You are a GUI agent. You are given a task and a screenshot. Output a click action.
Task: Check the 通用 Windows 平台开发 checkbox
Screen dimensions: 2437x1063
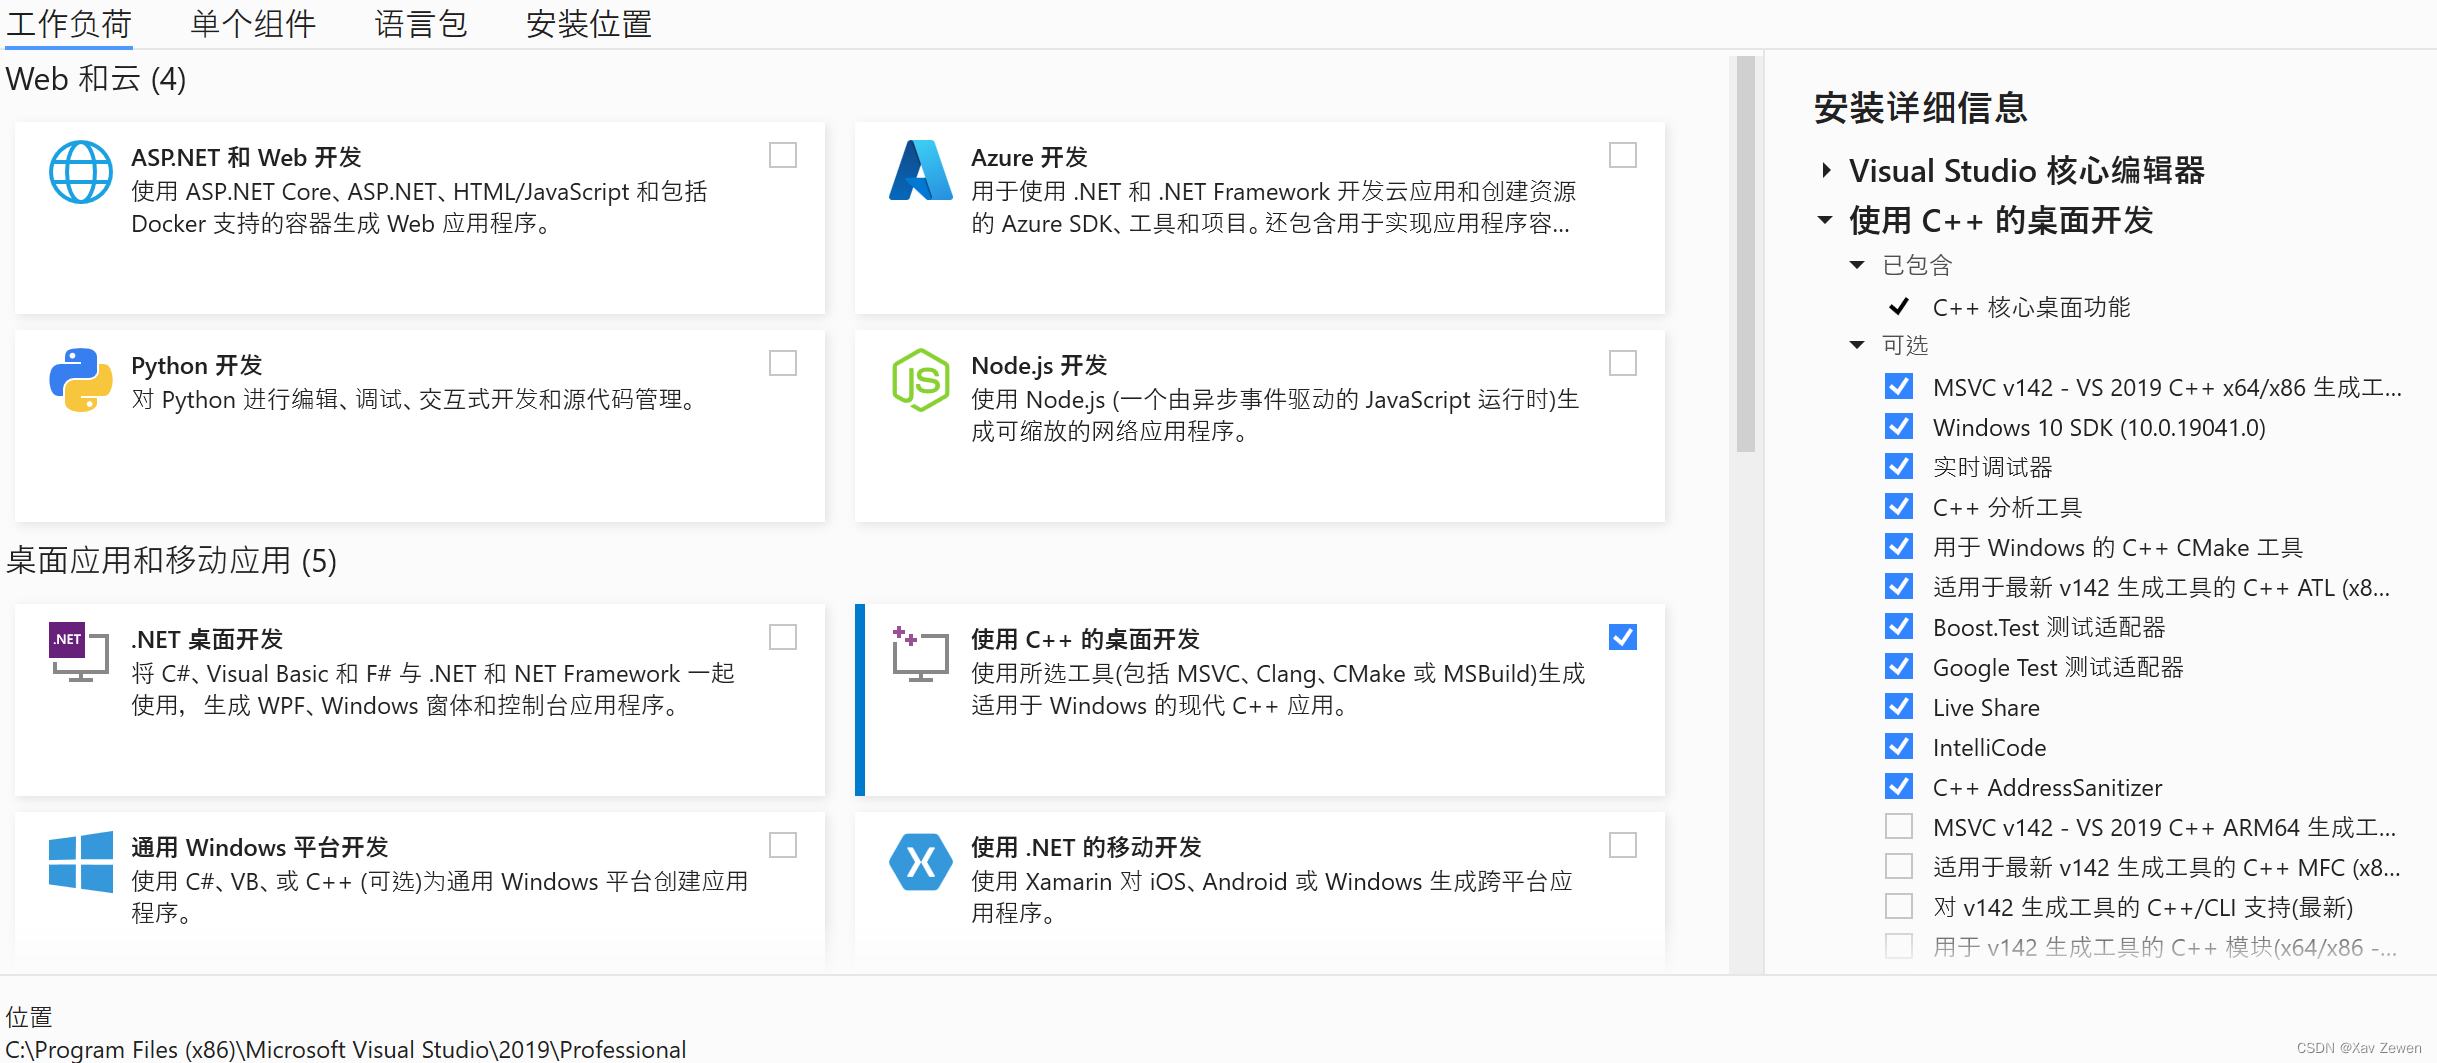[783, 845]
